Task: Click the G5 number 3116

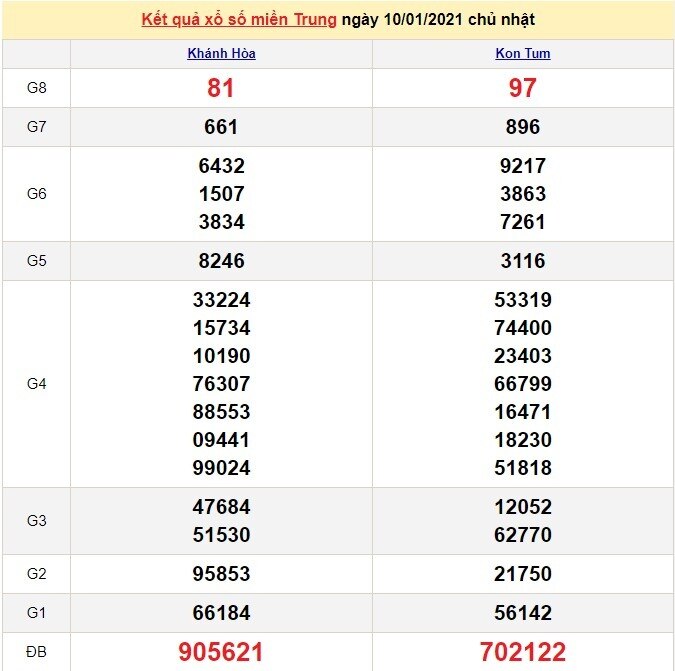Action: click(x=522, y=261)
